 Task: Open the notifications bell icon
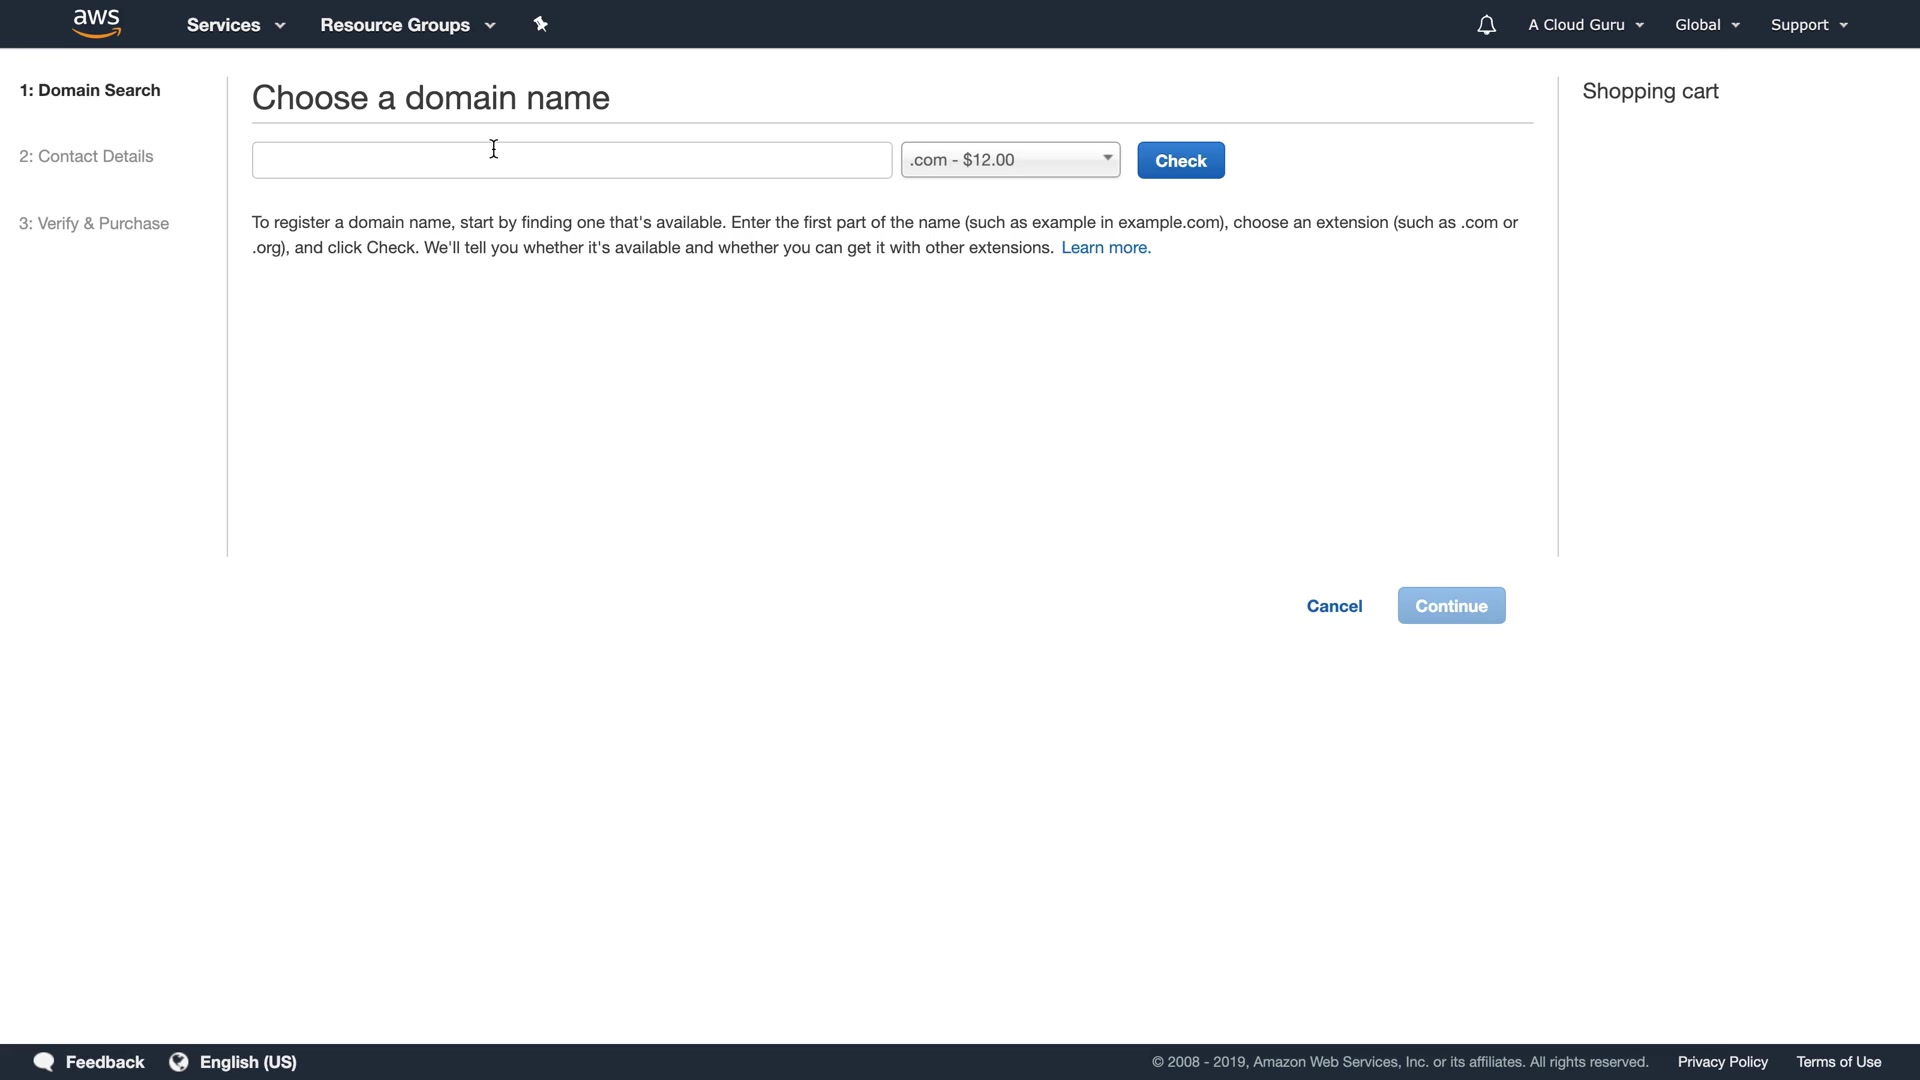pos(1486,25)
